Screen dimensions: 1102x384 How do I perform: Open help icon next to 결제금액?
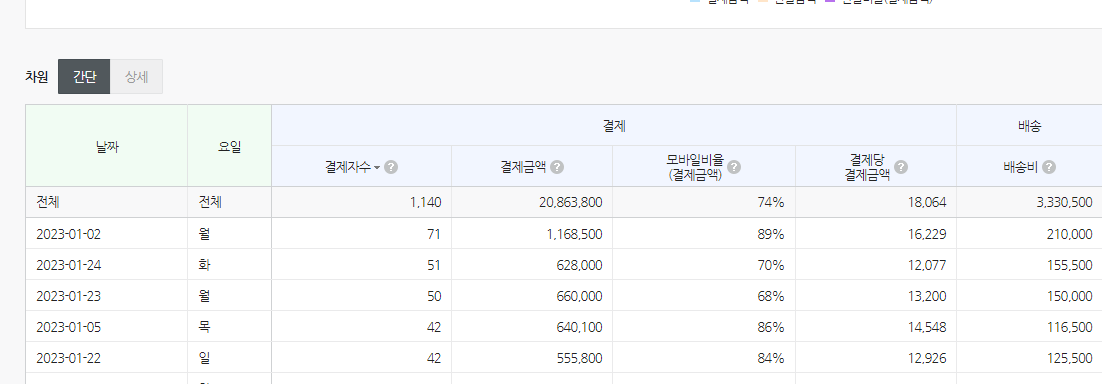557,167
